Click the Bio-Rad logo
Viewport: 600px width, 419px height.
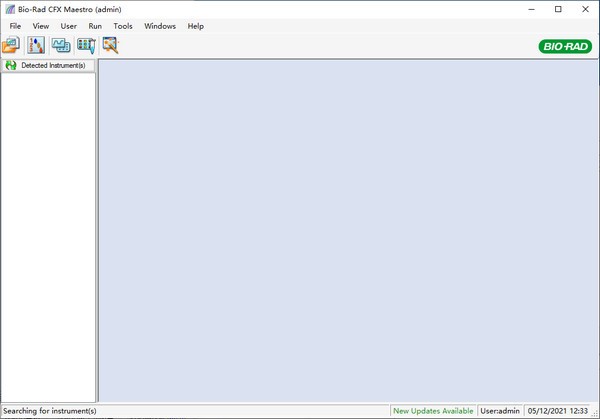pyautogui.click(x=564, y=46)
